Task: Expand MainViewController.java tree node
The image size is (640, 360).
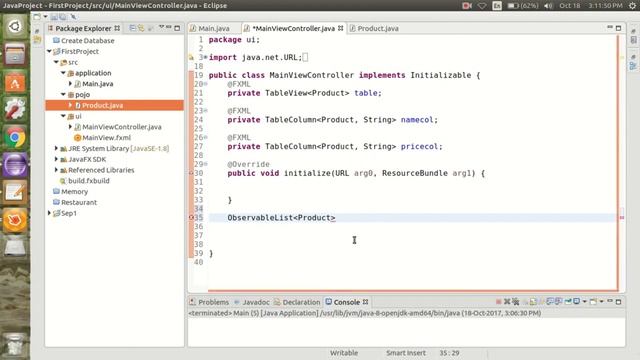Action: 70,127
